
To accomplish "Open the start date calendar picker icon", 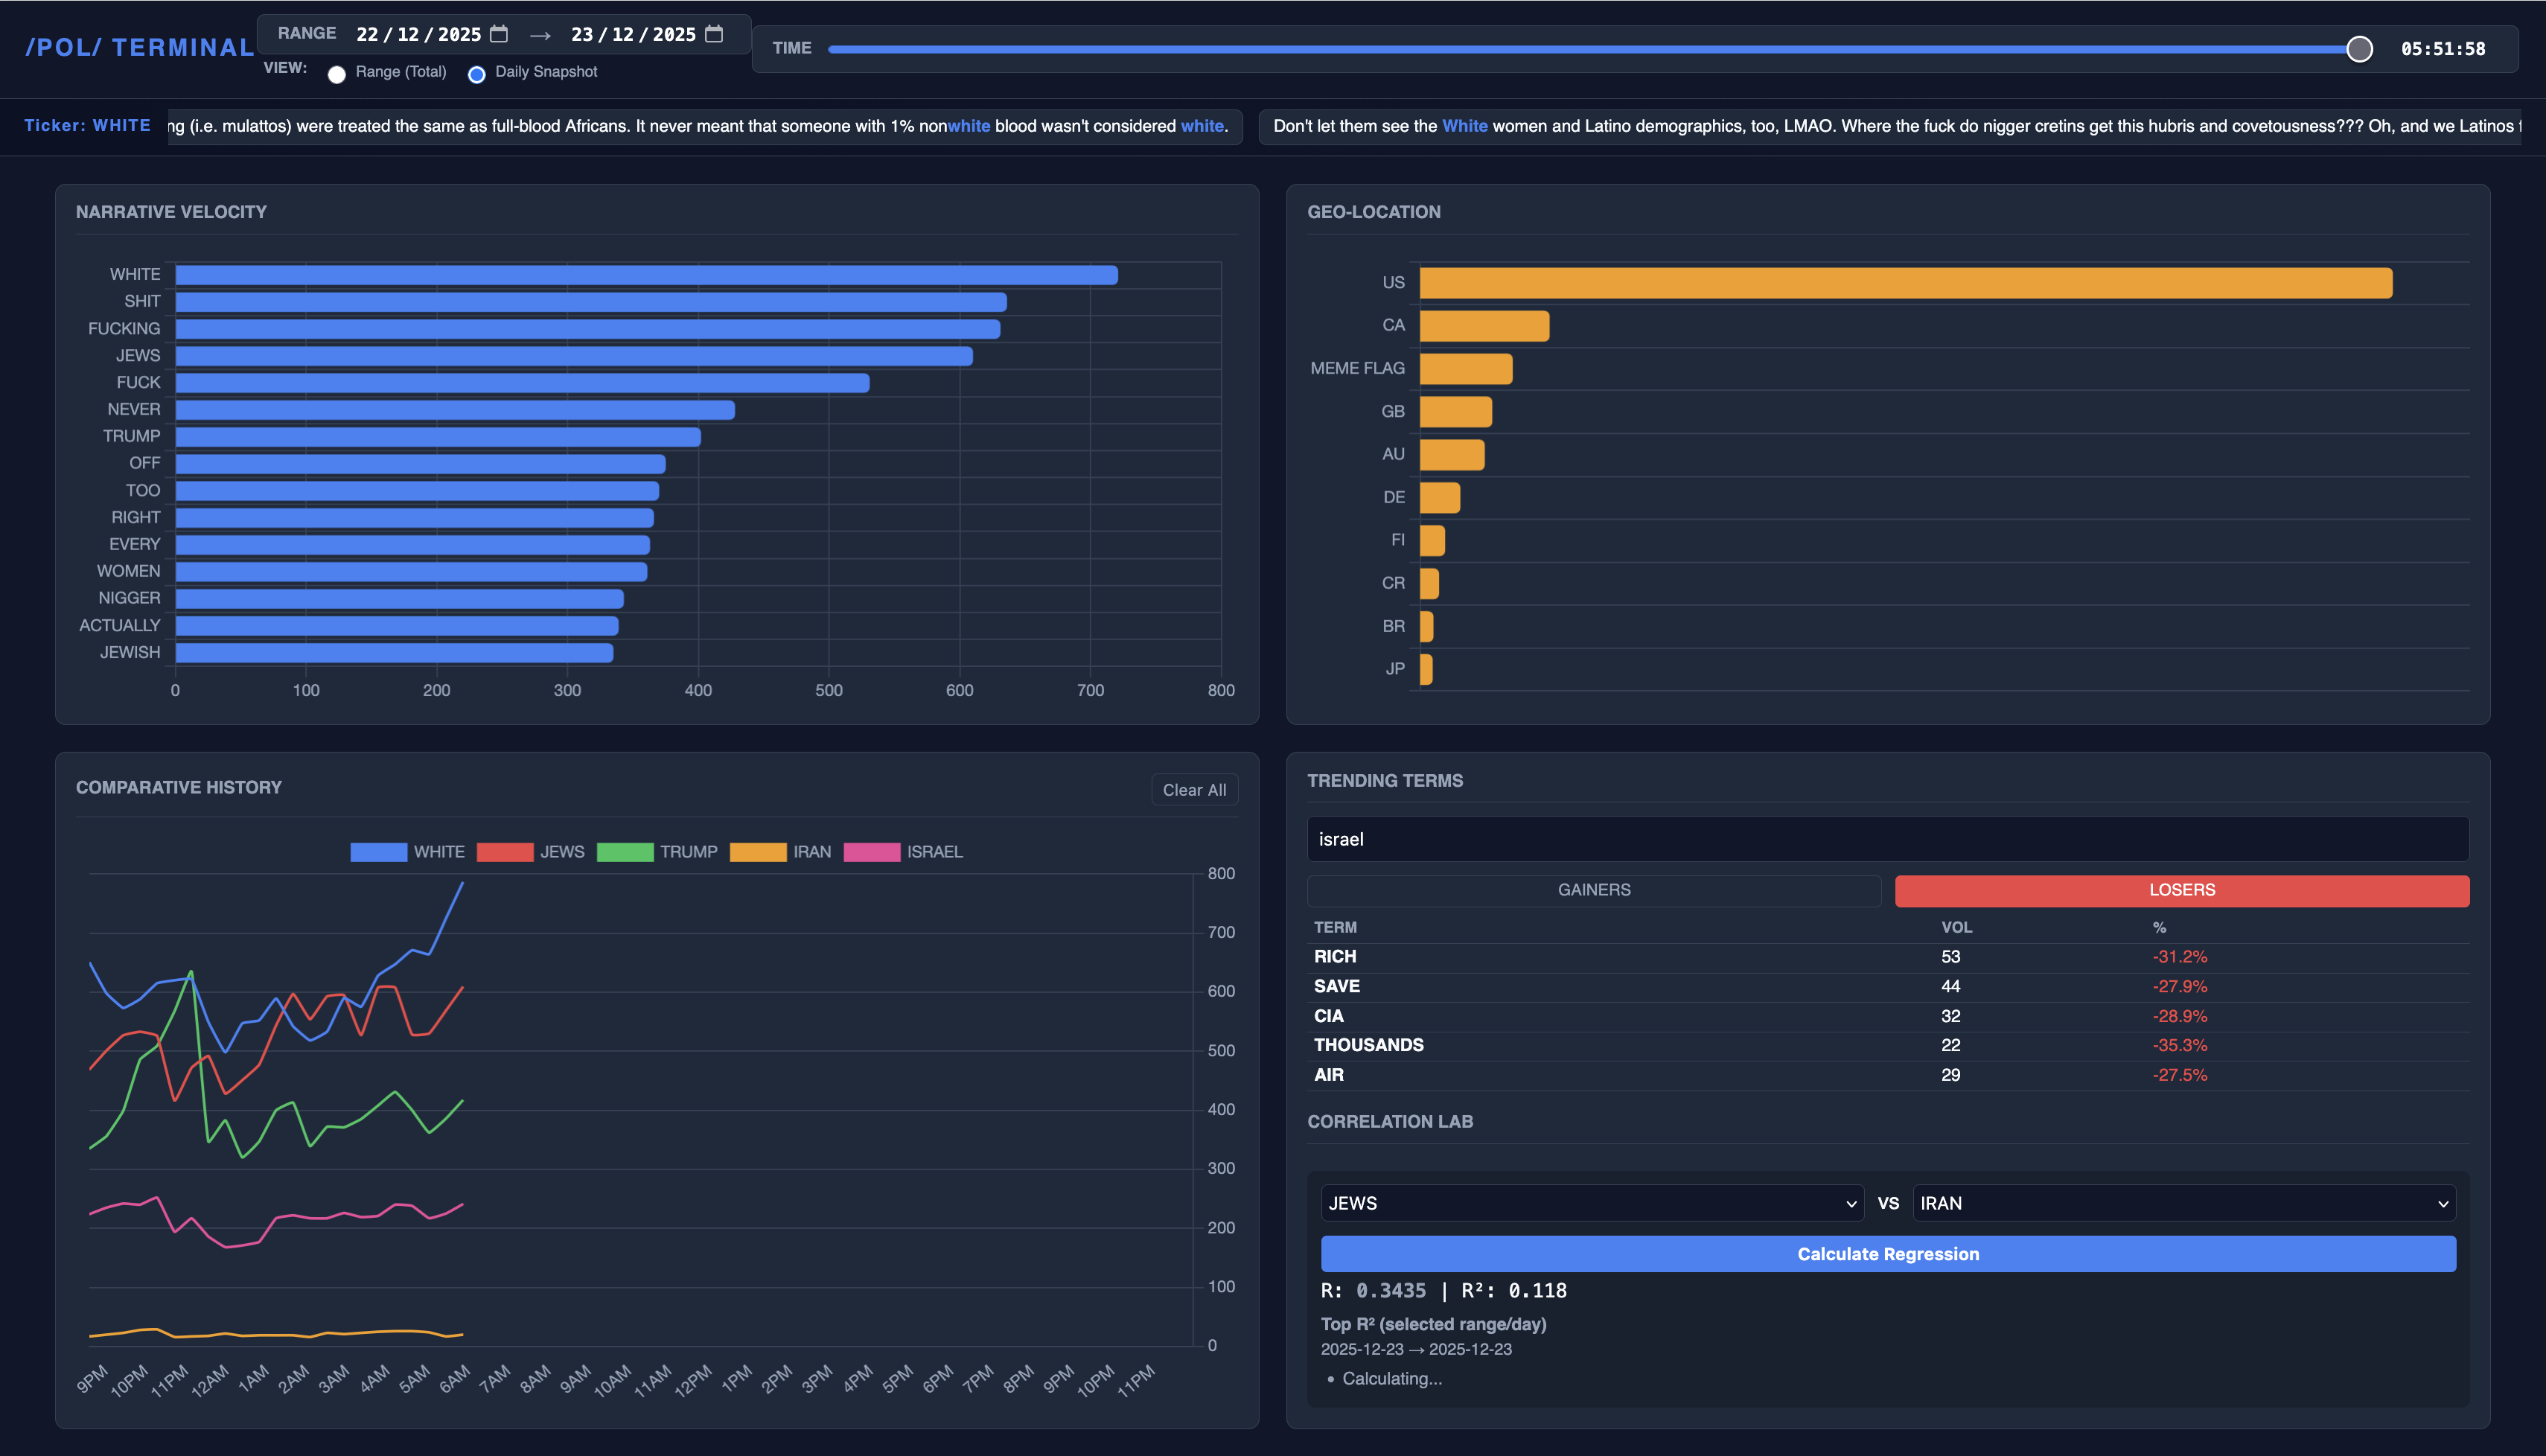I will (499, 34).
